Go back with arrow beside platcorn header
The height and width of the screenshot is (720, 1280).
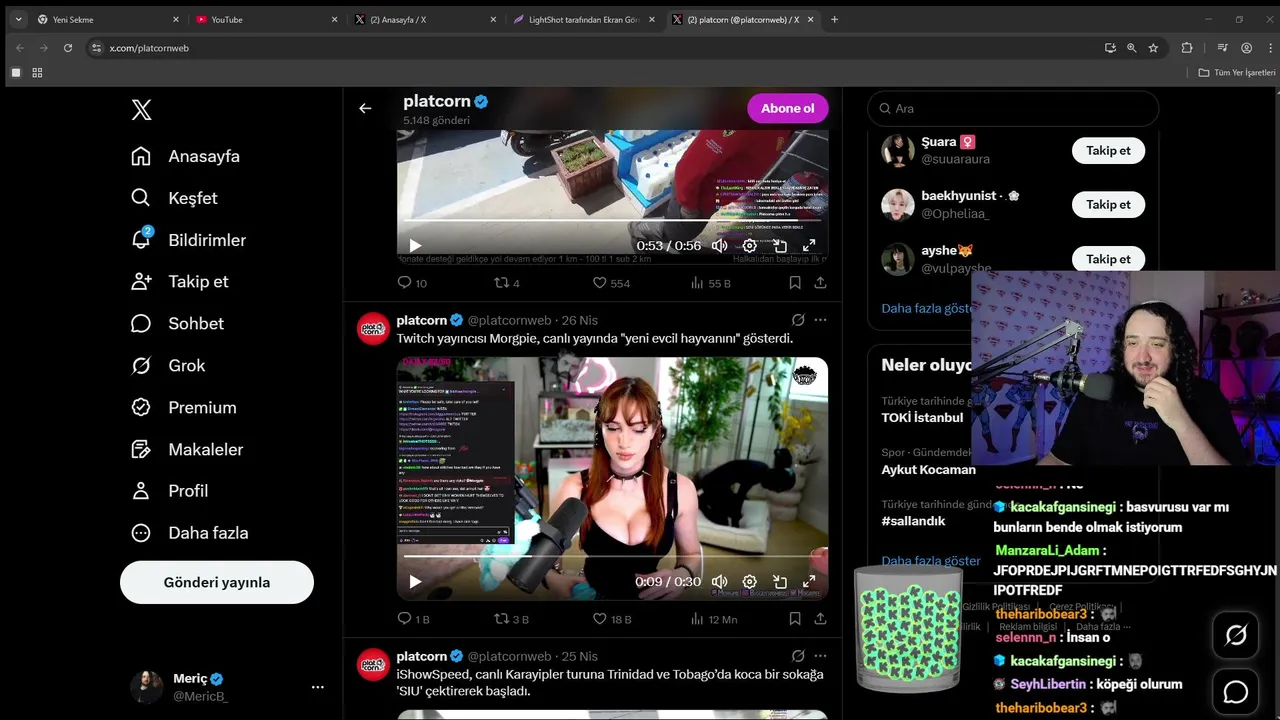tap(365, 108)
